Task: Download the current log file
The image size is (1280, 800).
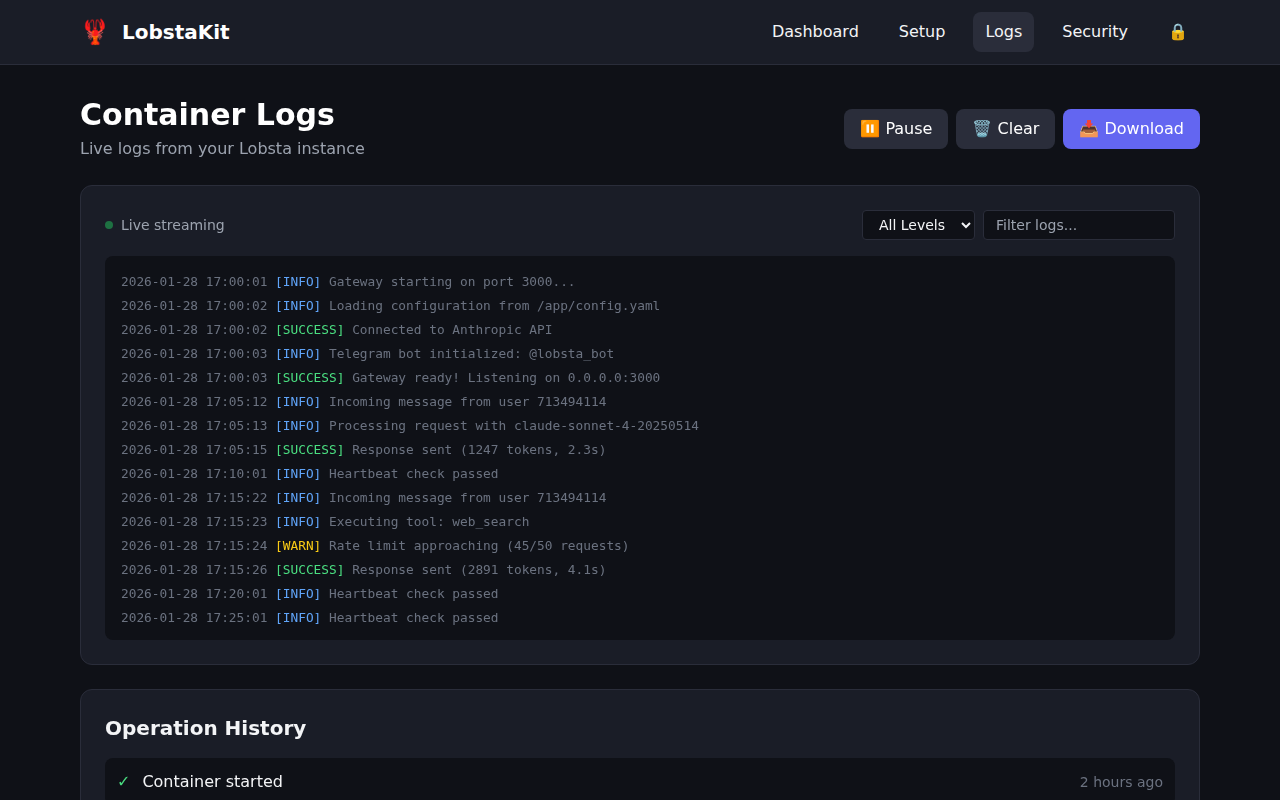Action: (x=1131, y=128)
